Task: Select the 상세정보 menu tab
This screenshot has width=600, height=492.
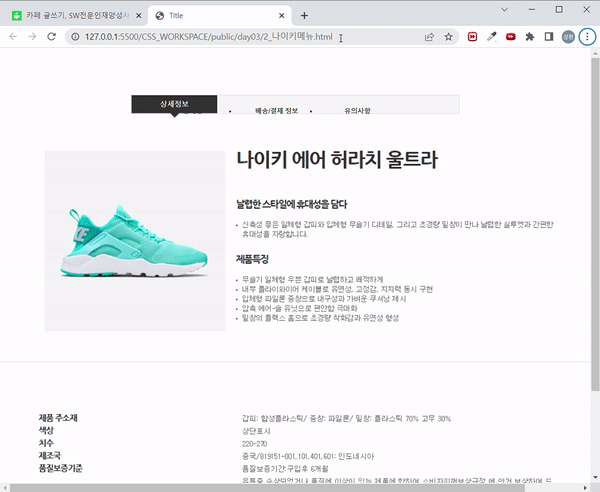Action: click(174, 104)
